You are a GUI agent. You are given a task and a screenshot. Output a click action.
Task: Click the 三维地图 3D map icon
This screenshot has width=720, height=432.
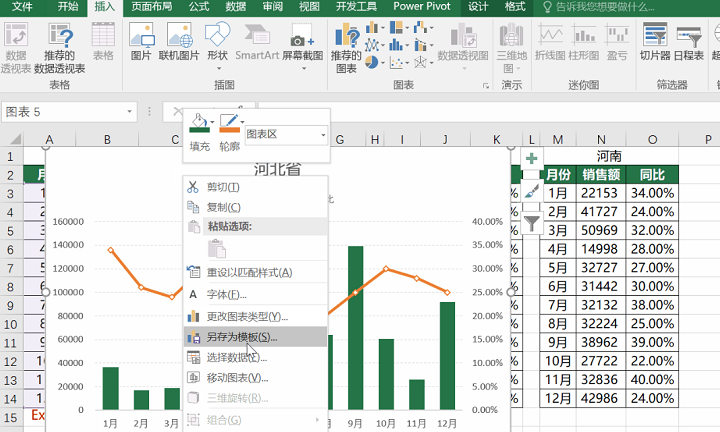coord(511,46)
